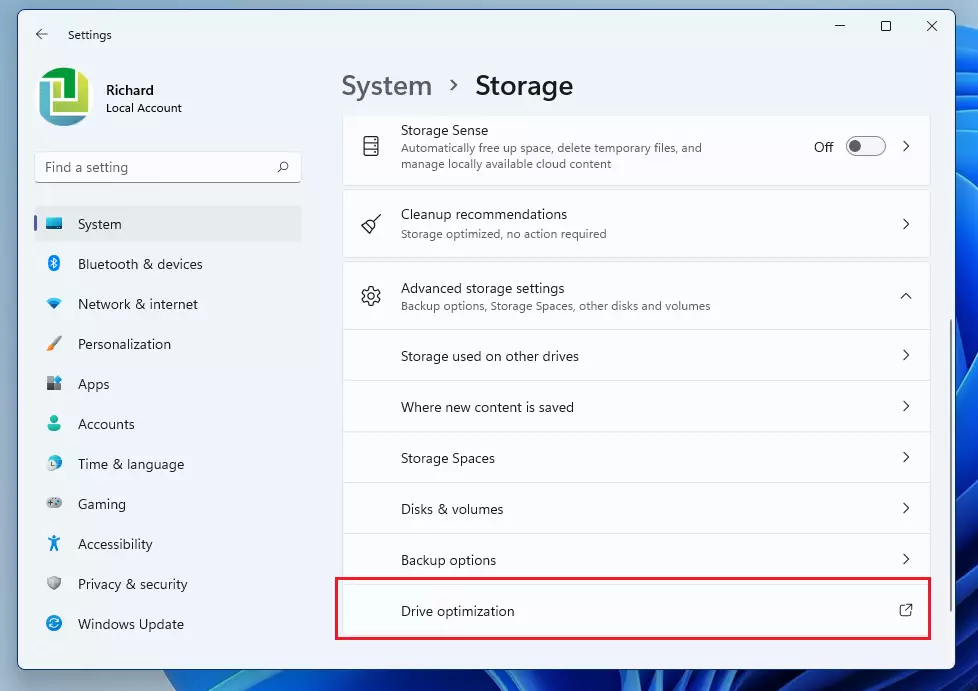Click the System monitor icon in sidebar

click(x=54, y=223)
